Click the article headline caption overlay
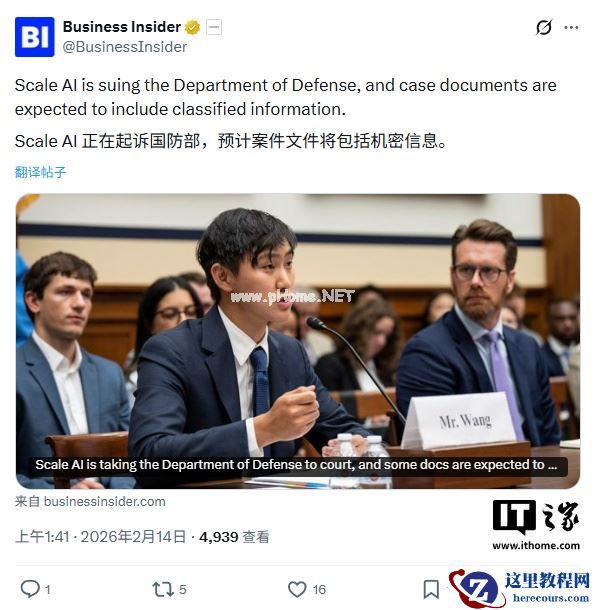The height and width of the screenshot is (610, 595). (296, 465)
